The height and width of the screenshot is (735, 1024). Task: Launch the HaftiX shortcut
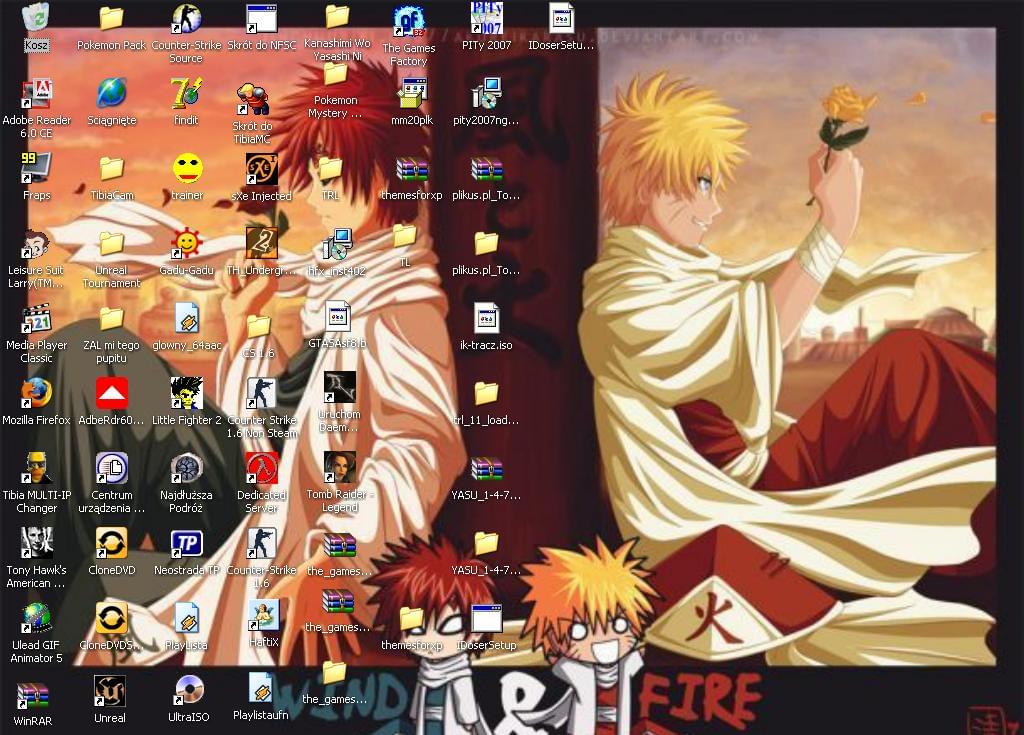[x=264, y=615]
